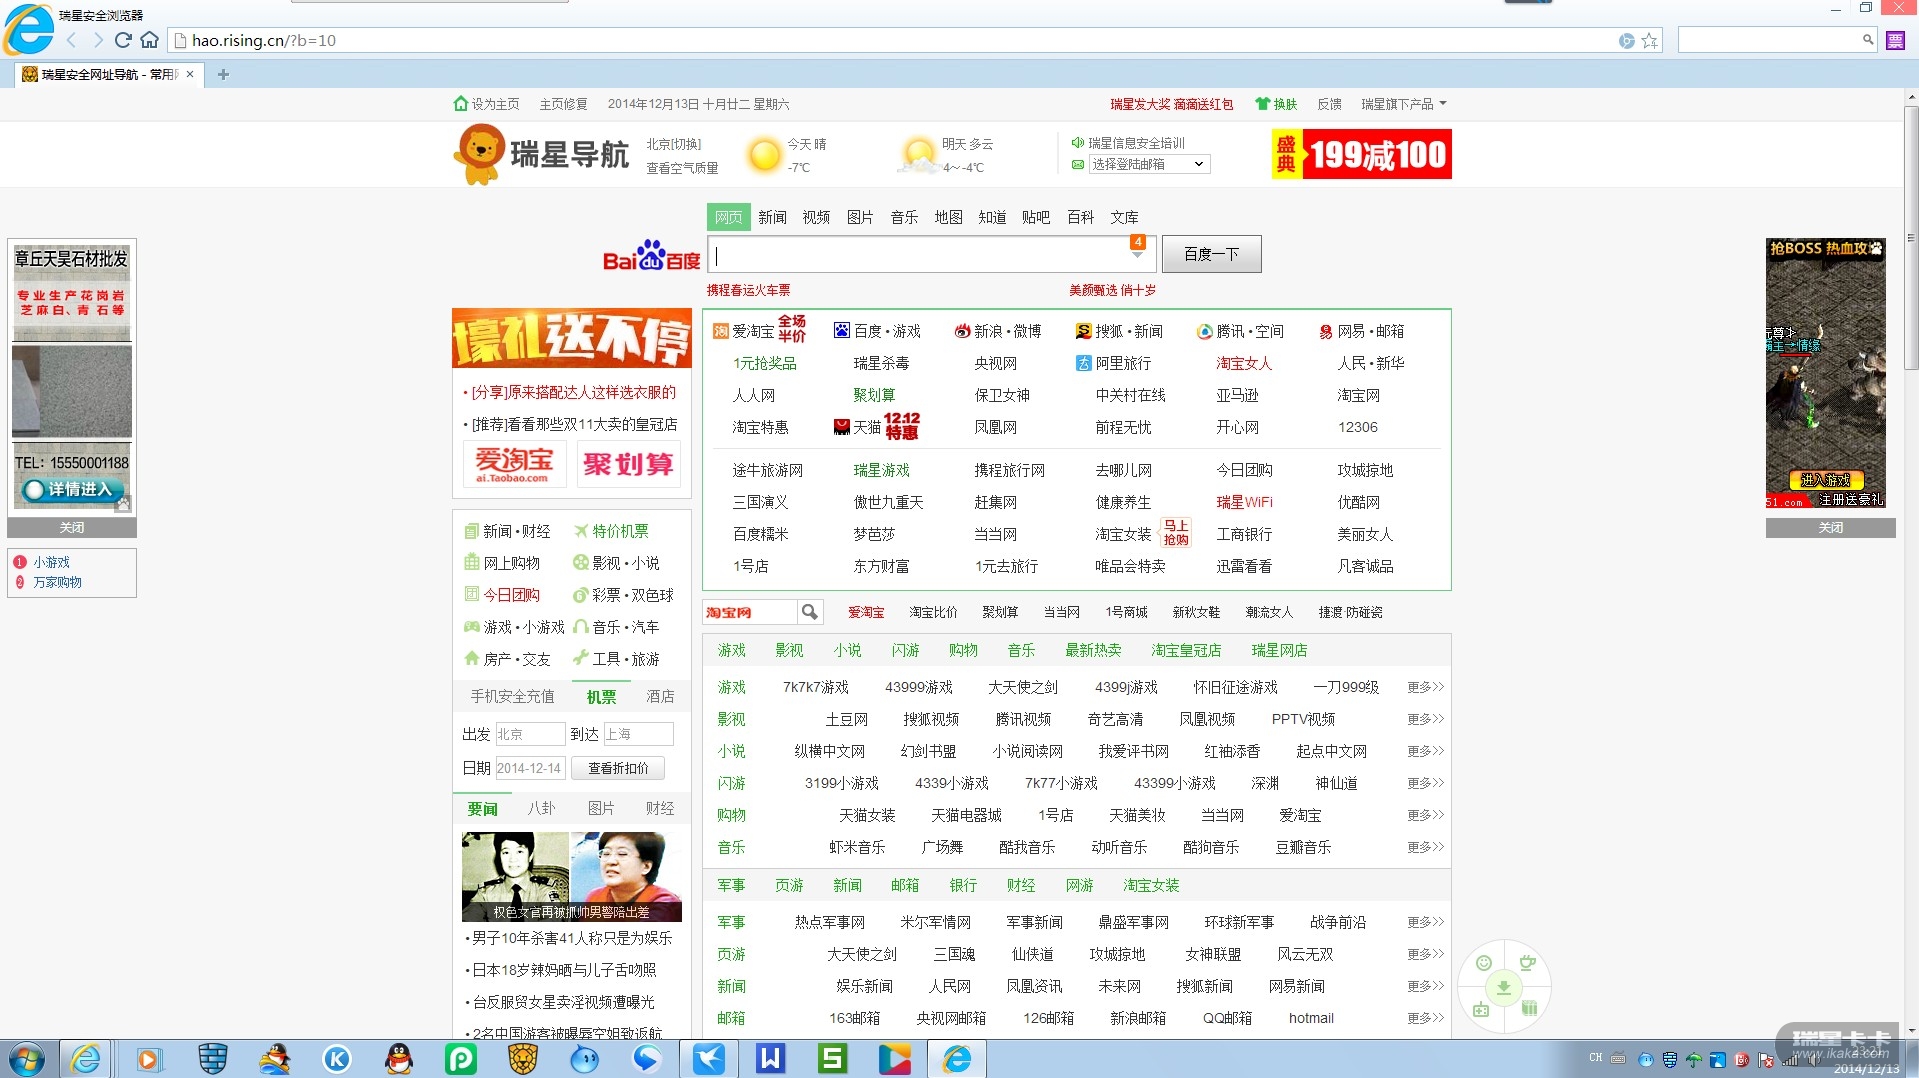
Task: Open the blue W app in taskbar
Action: point(770,1058)
